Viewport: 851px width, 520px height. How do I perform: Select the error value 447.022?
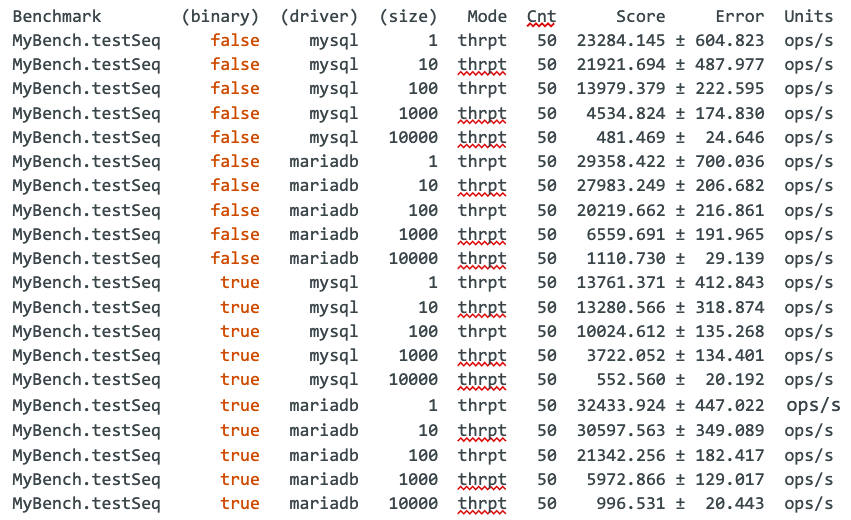[x=729, y=405]
